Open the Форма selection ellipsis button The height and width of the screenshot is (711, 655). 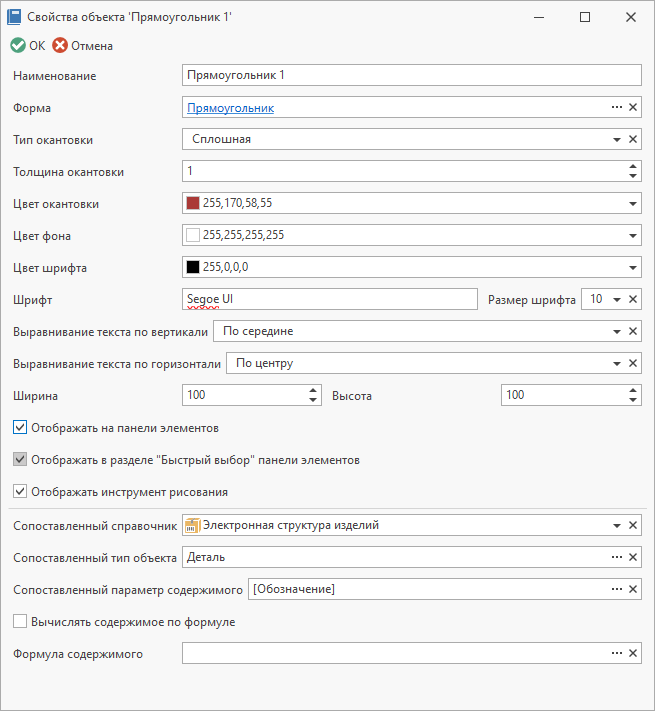pyautogui.click(x=616, y=107)
